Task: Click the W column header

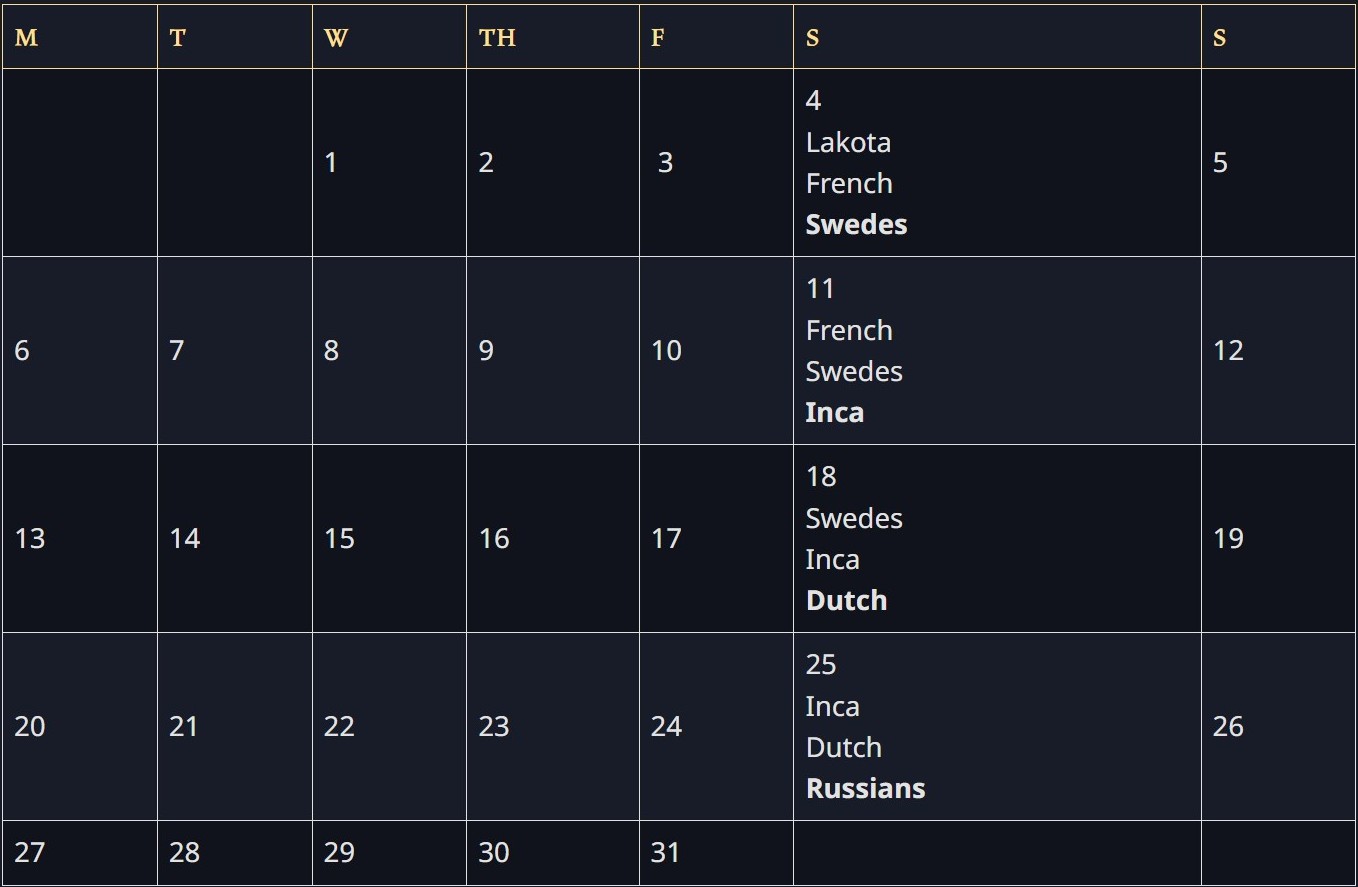Action: click(336, 38)
